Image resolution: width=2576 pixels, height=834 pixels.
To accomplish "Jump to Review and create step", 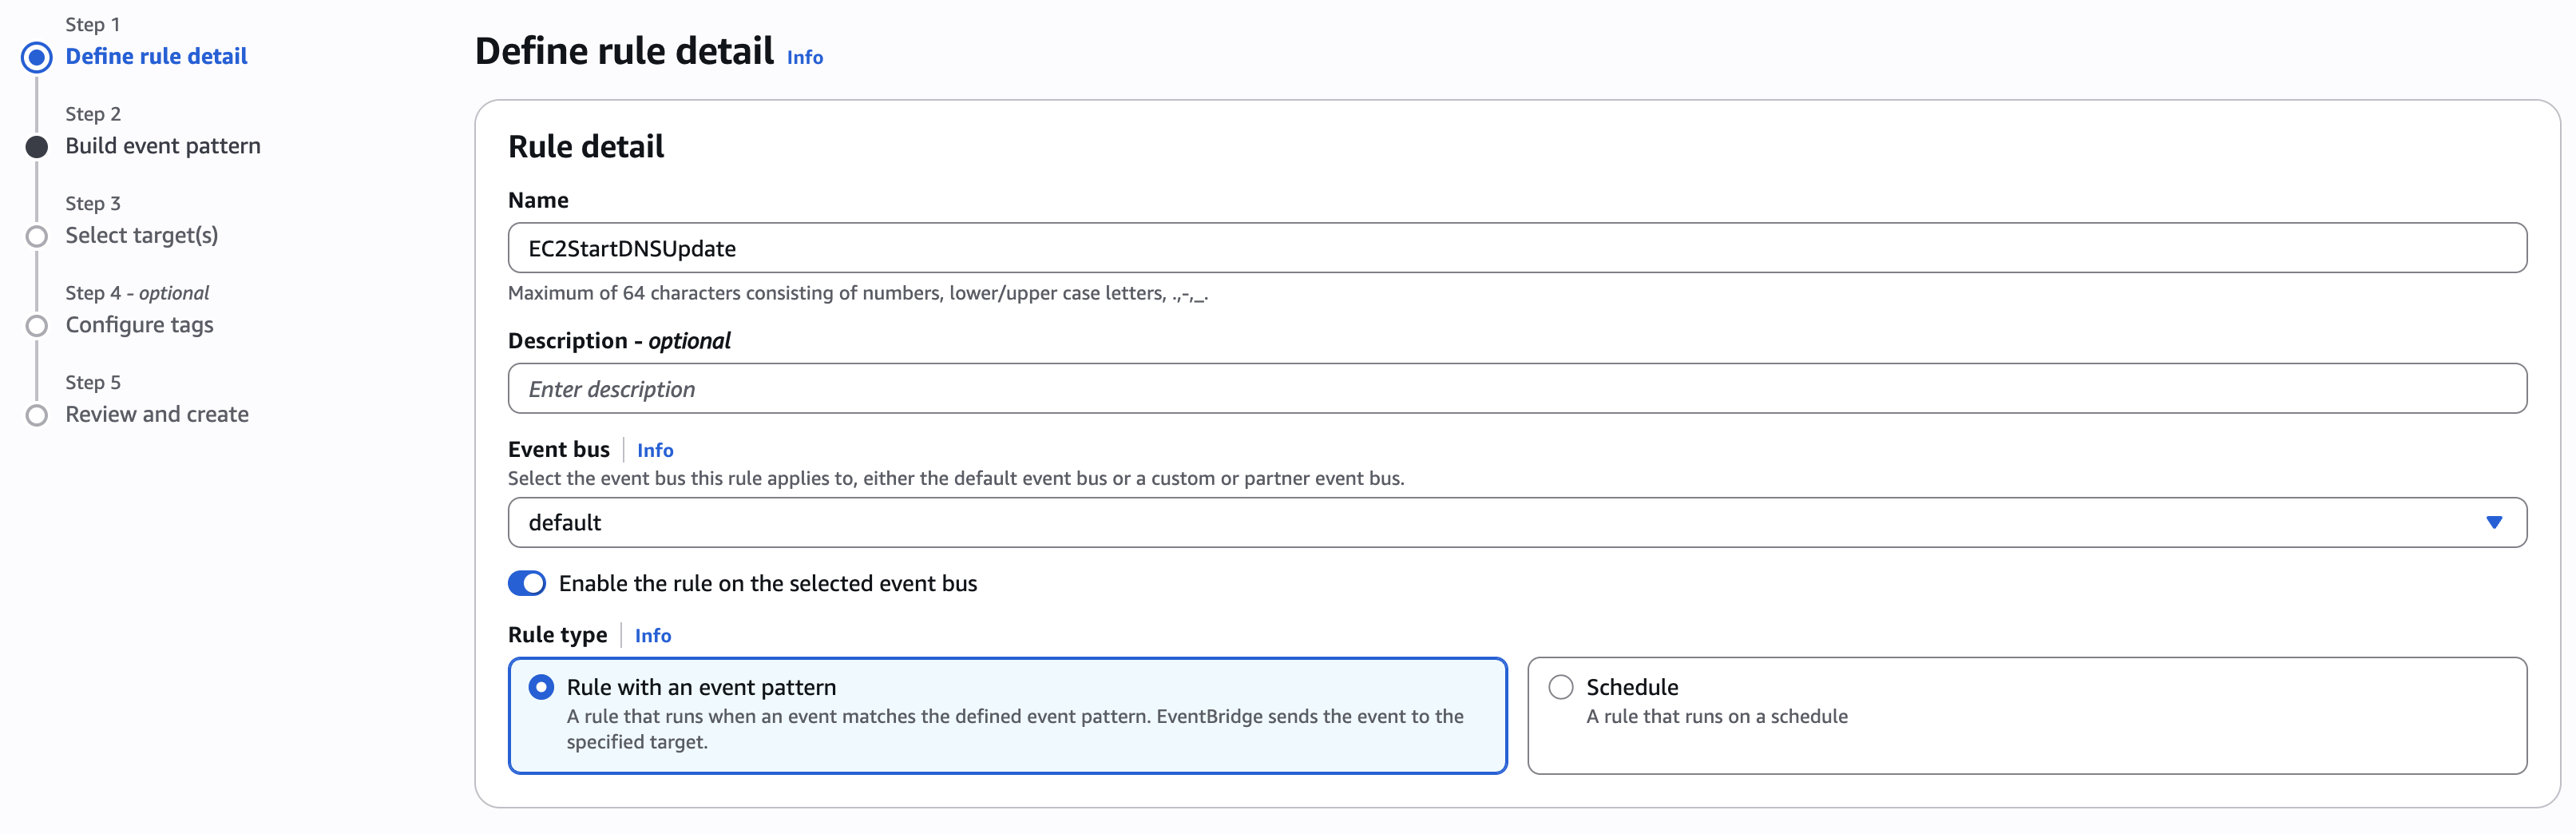I will click(157, 414).
